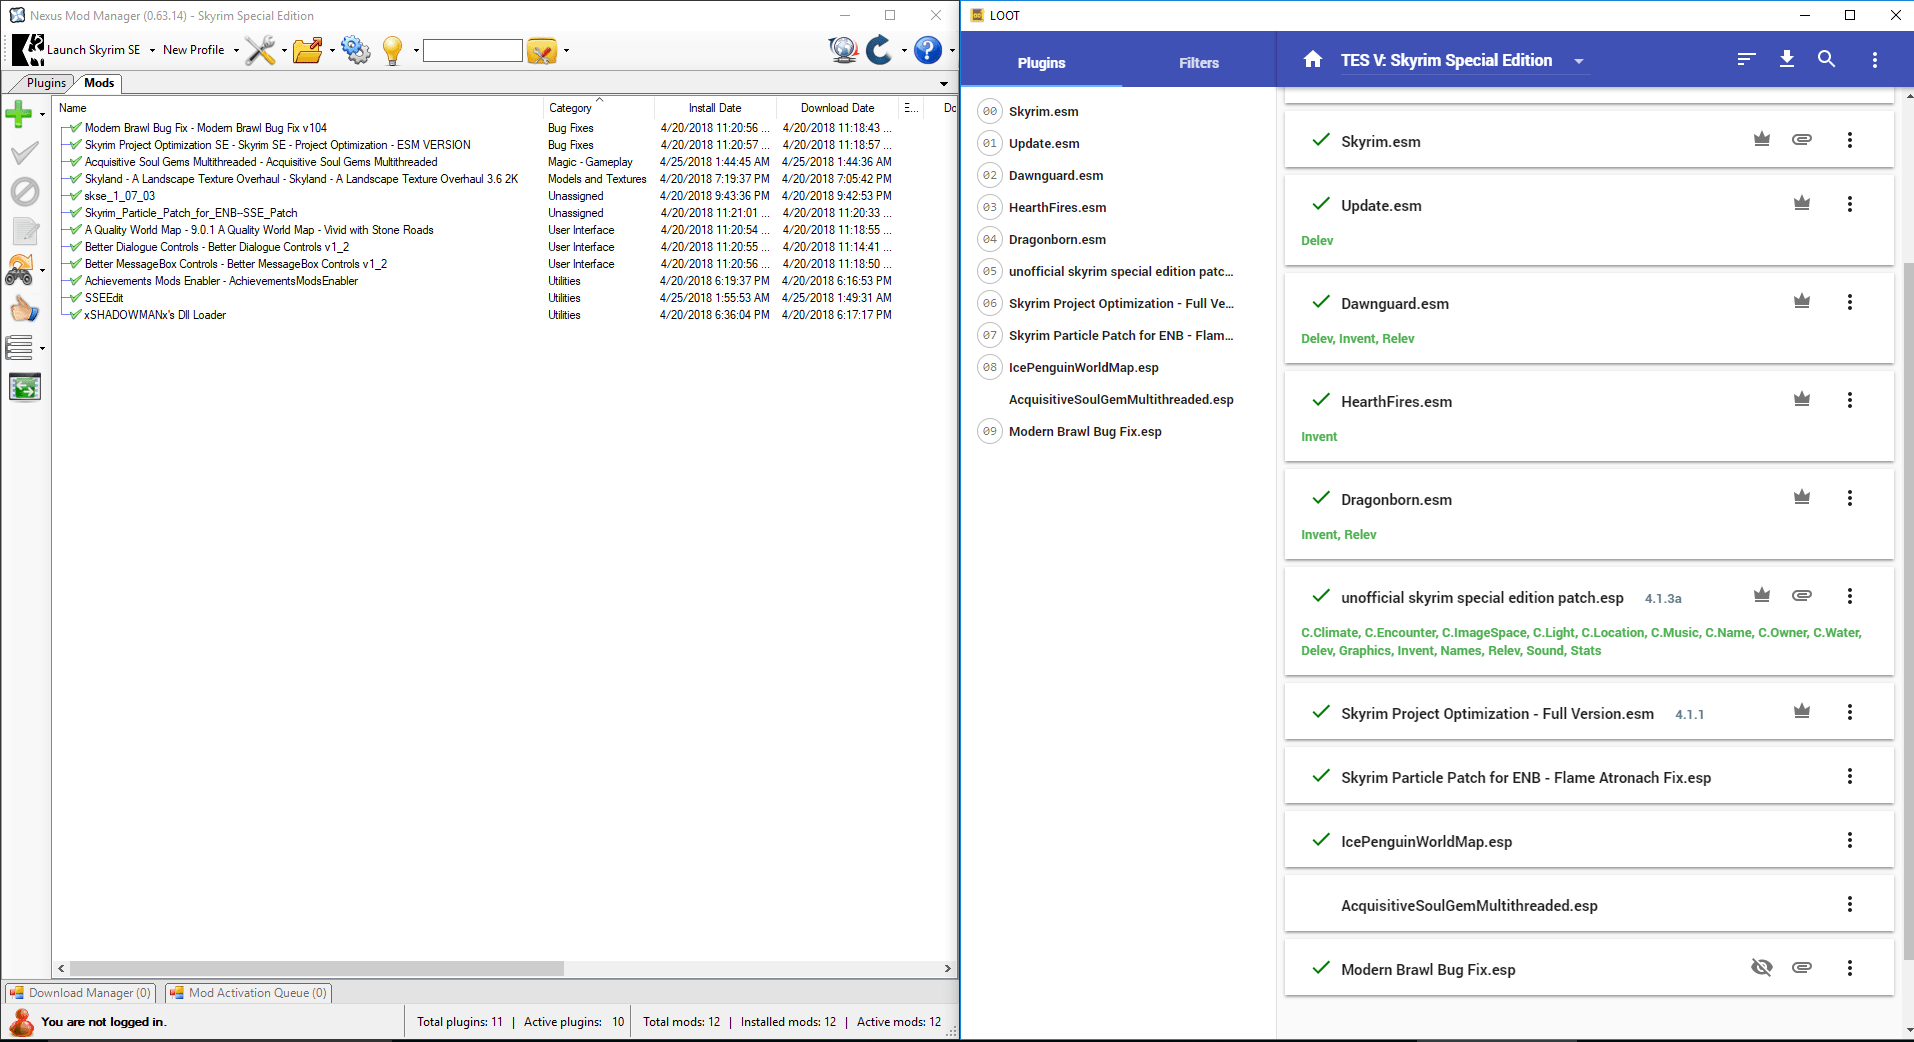Click the LOOT sort plugins icon

(x=1746, y=60)
